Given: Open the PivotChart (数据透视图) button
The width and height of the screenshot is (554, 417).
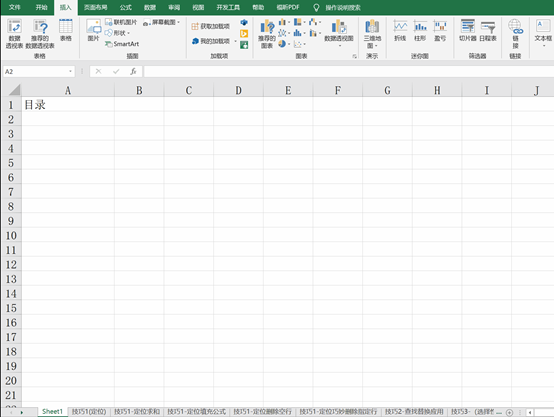Looking at the screenshot, I should point(339,30).
